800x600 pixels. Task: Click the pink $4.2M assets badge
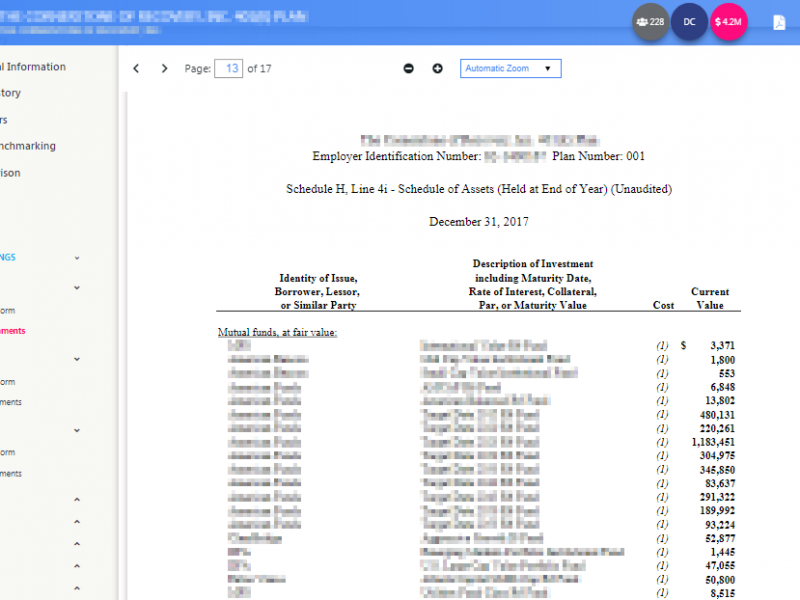[x=728, y=22]
